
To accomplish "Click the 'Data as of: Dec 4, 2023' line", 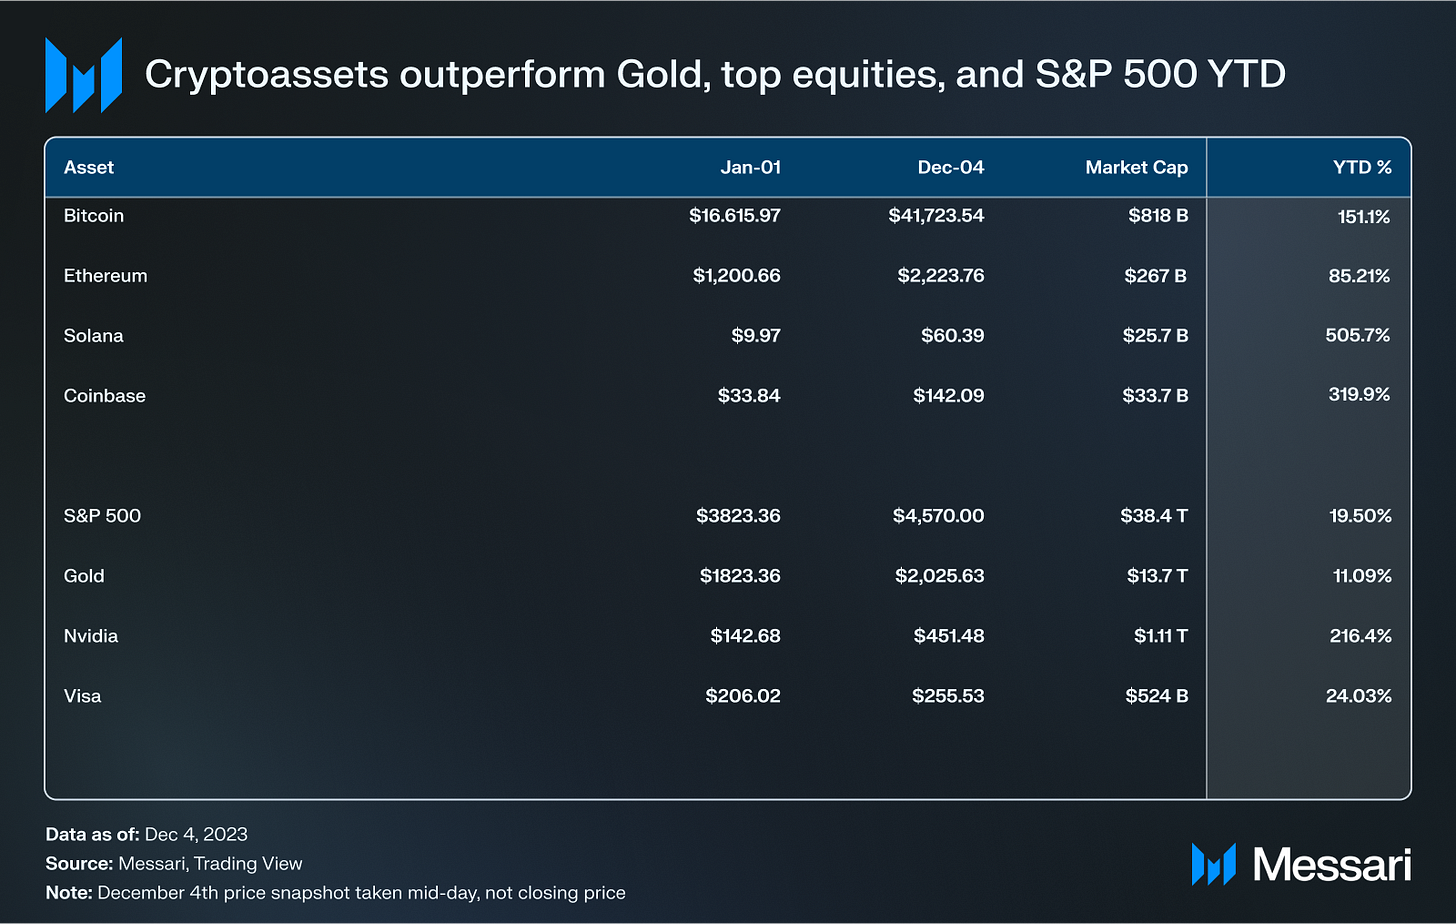I will point(147,834).
